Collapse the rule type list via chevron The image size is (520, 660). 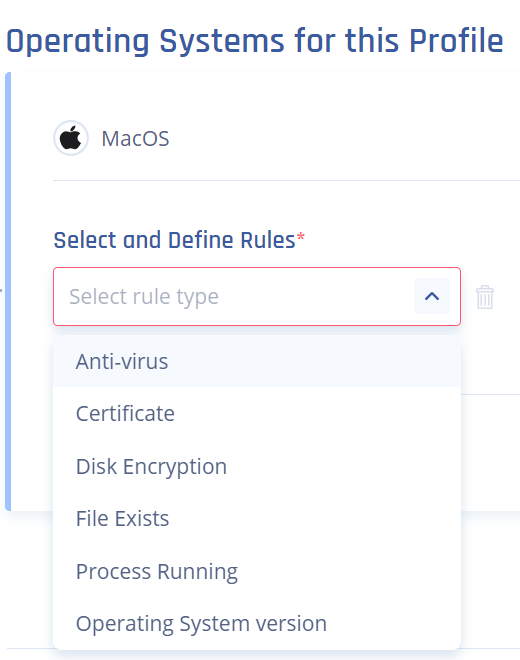coord(432,296)
